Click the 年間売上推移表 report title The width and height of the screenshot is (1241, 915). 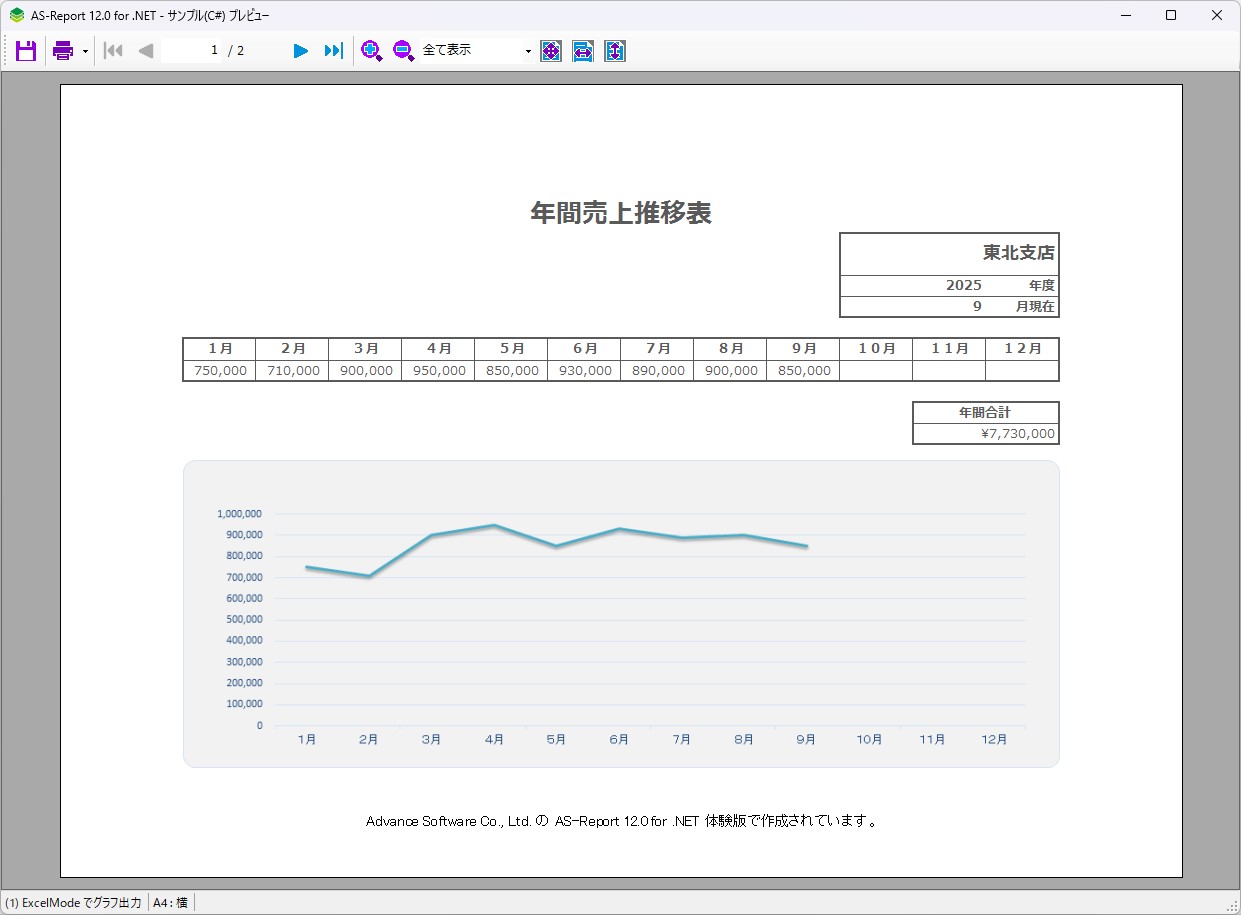(x=620, y=213)
